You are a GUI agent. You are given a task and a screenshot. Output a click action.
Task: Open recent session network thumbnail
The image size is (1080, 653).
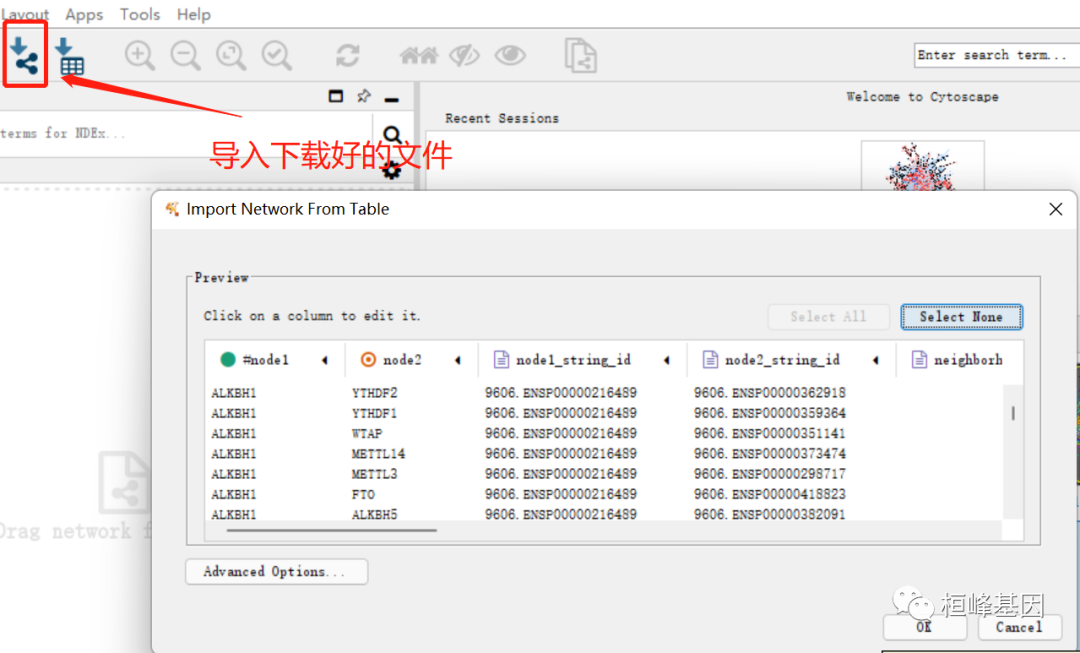point(923,165)
